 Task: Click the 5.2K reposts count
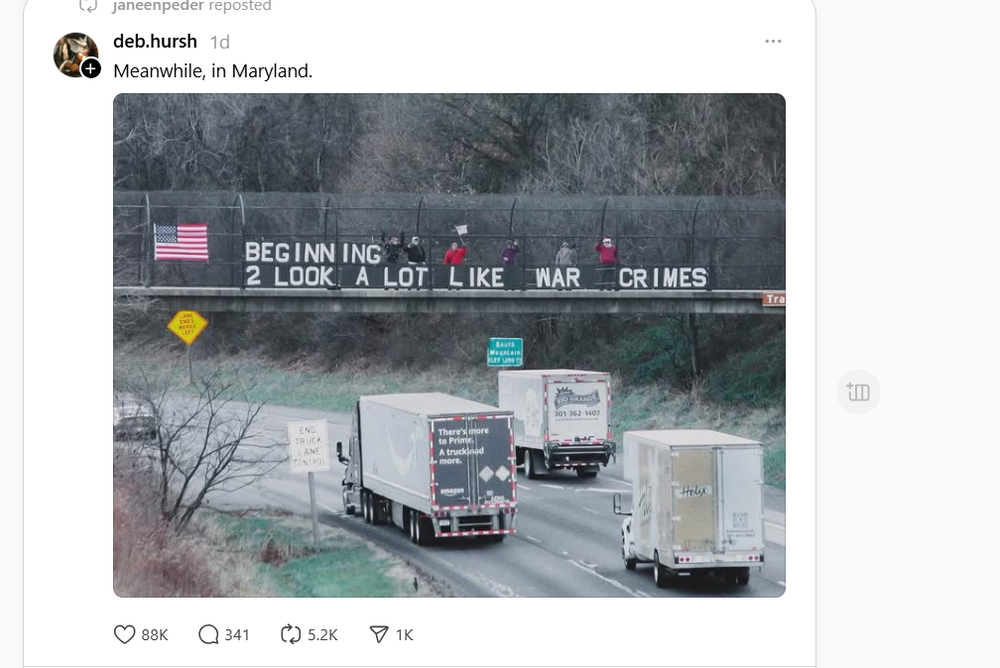[x=323, y=634]
